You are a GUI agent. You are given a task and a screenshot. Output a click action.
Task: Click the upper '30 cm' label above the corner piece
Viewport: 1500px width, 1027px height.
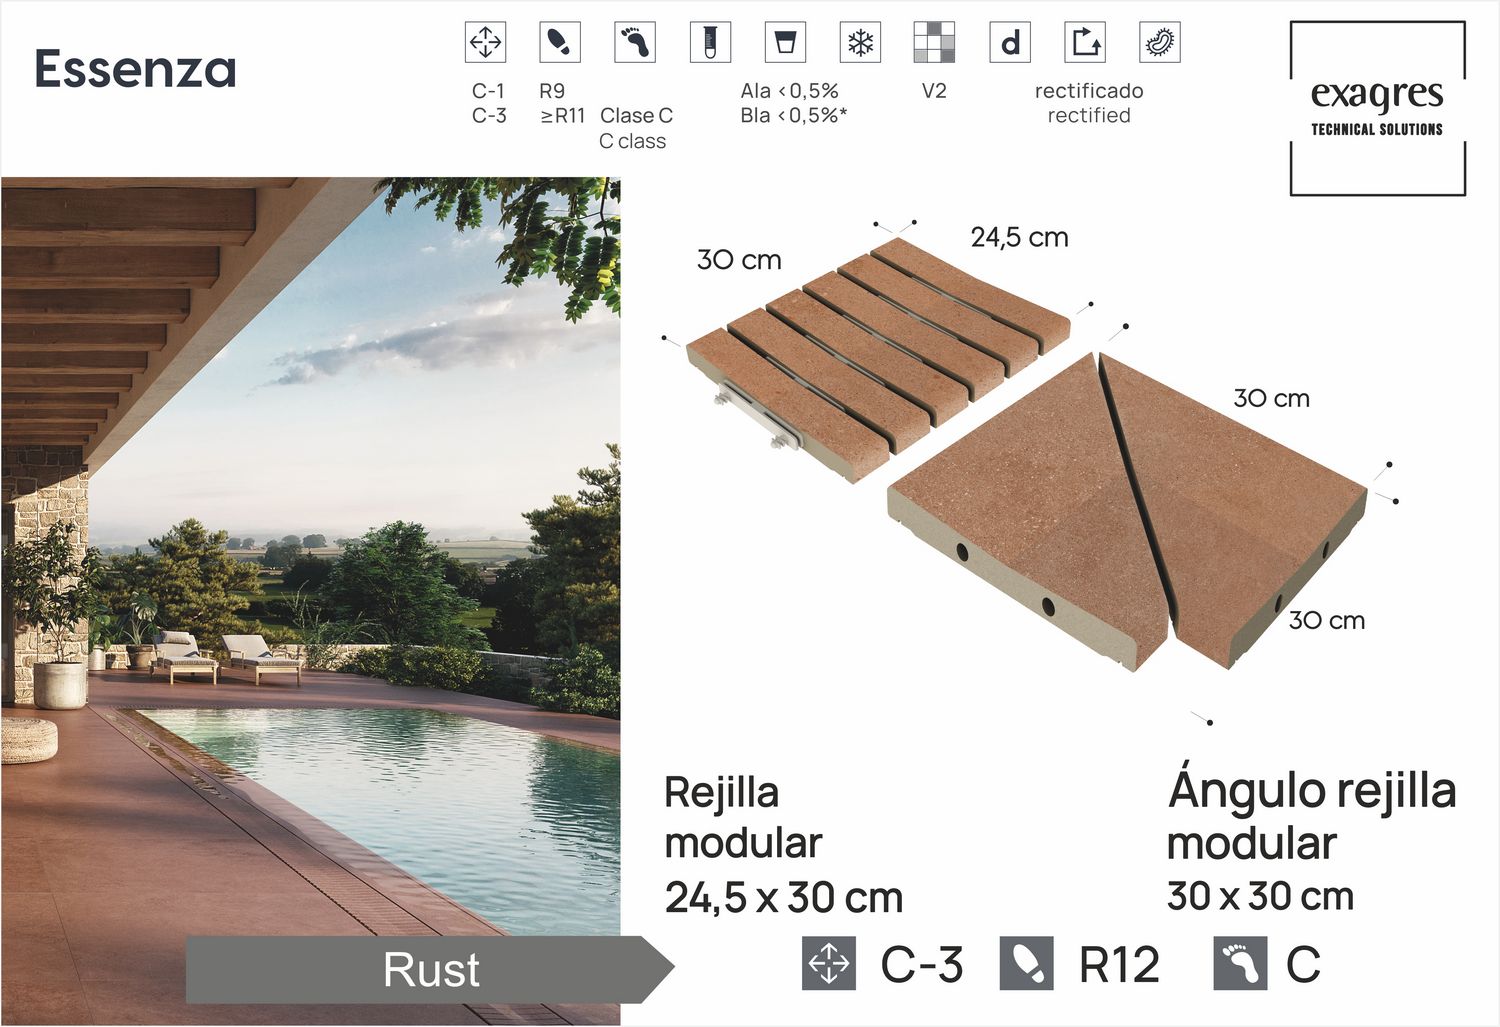pos(1271,398)
